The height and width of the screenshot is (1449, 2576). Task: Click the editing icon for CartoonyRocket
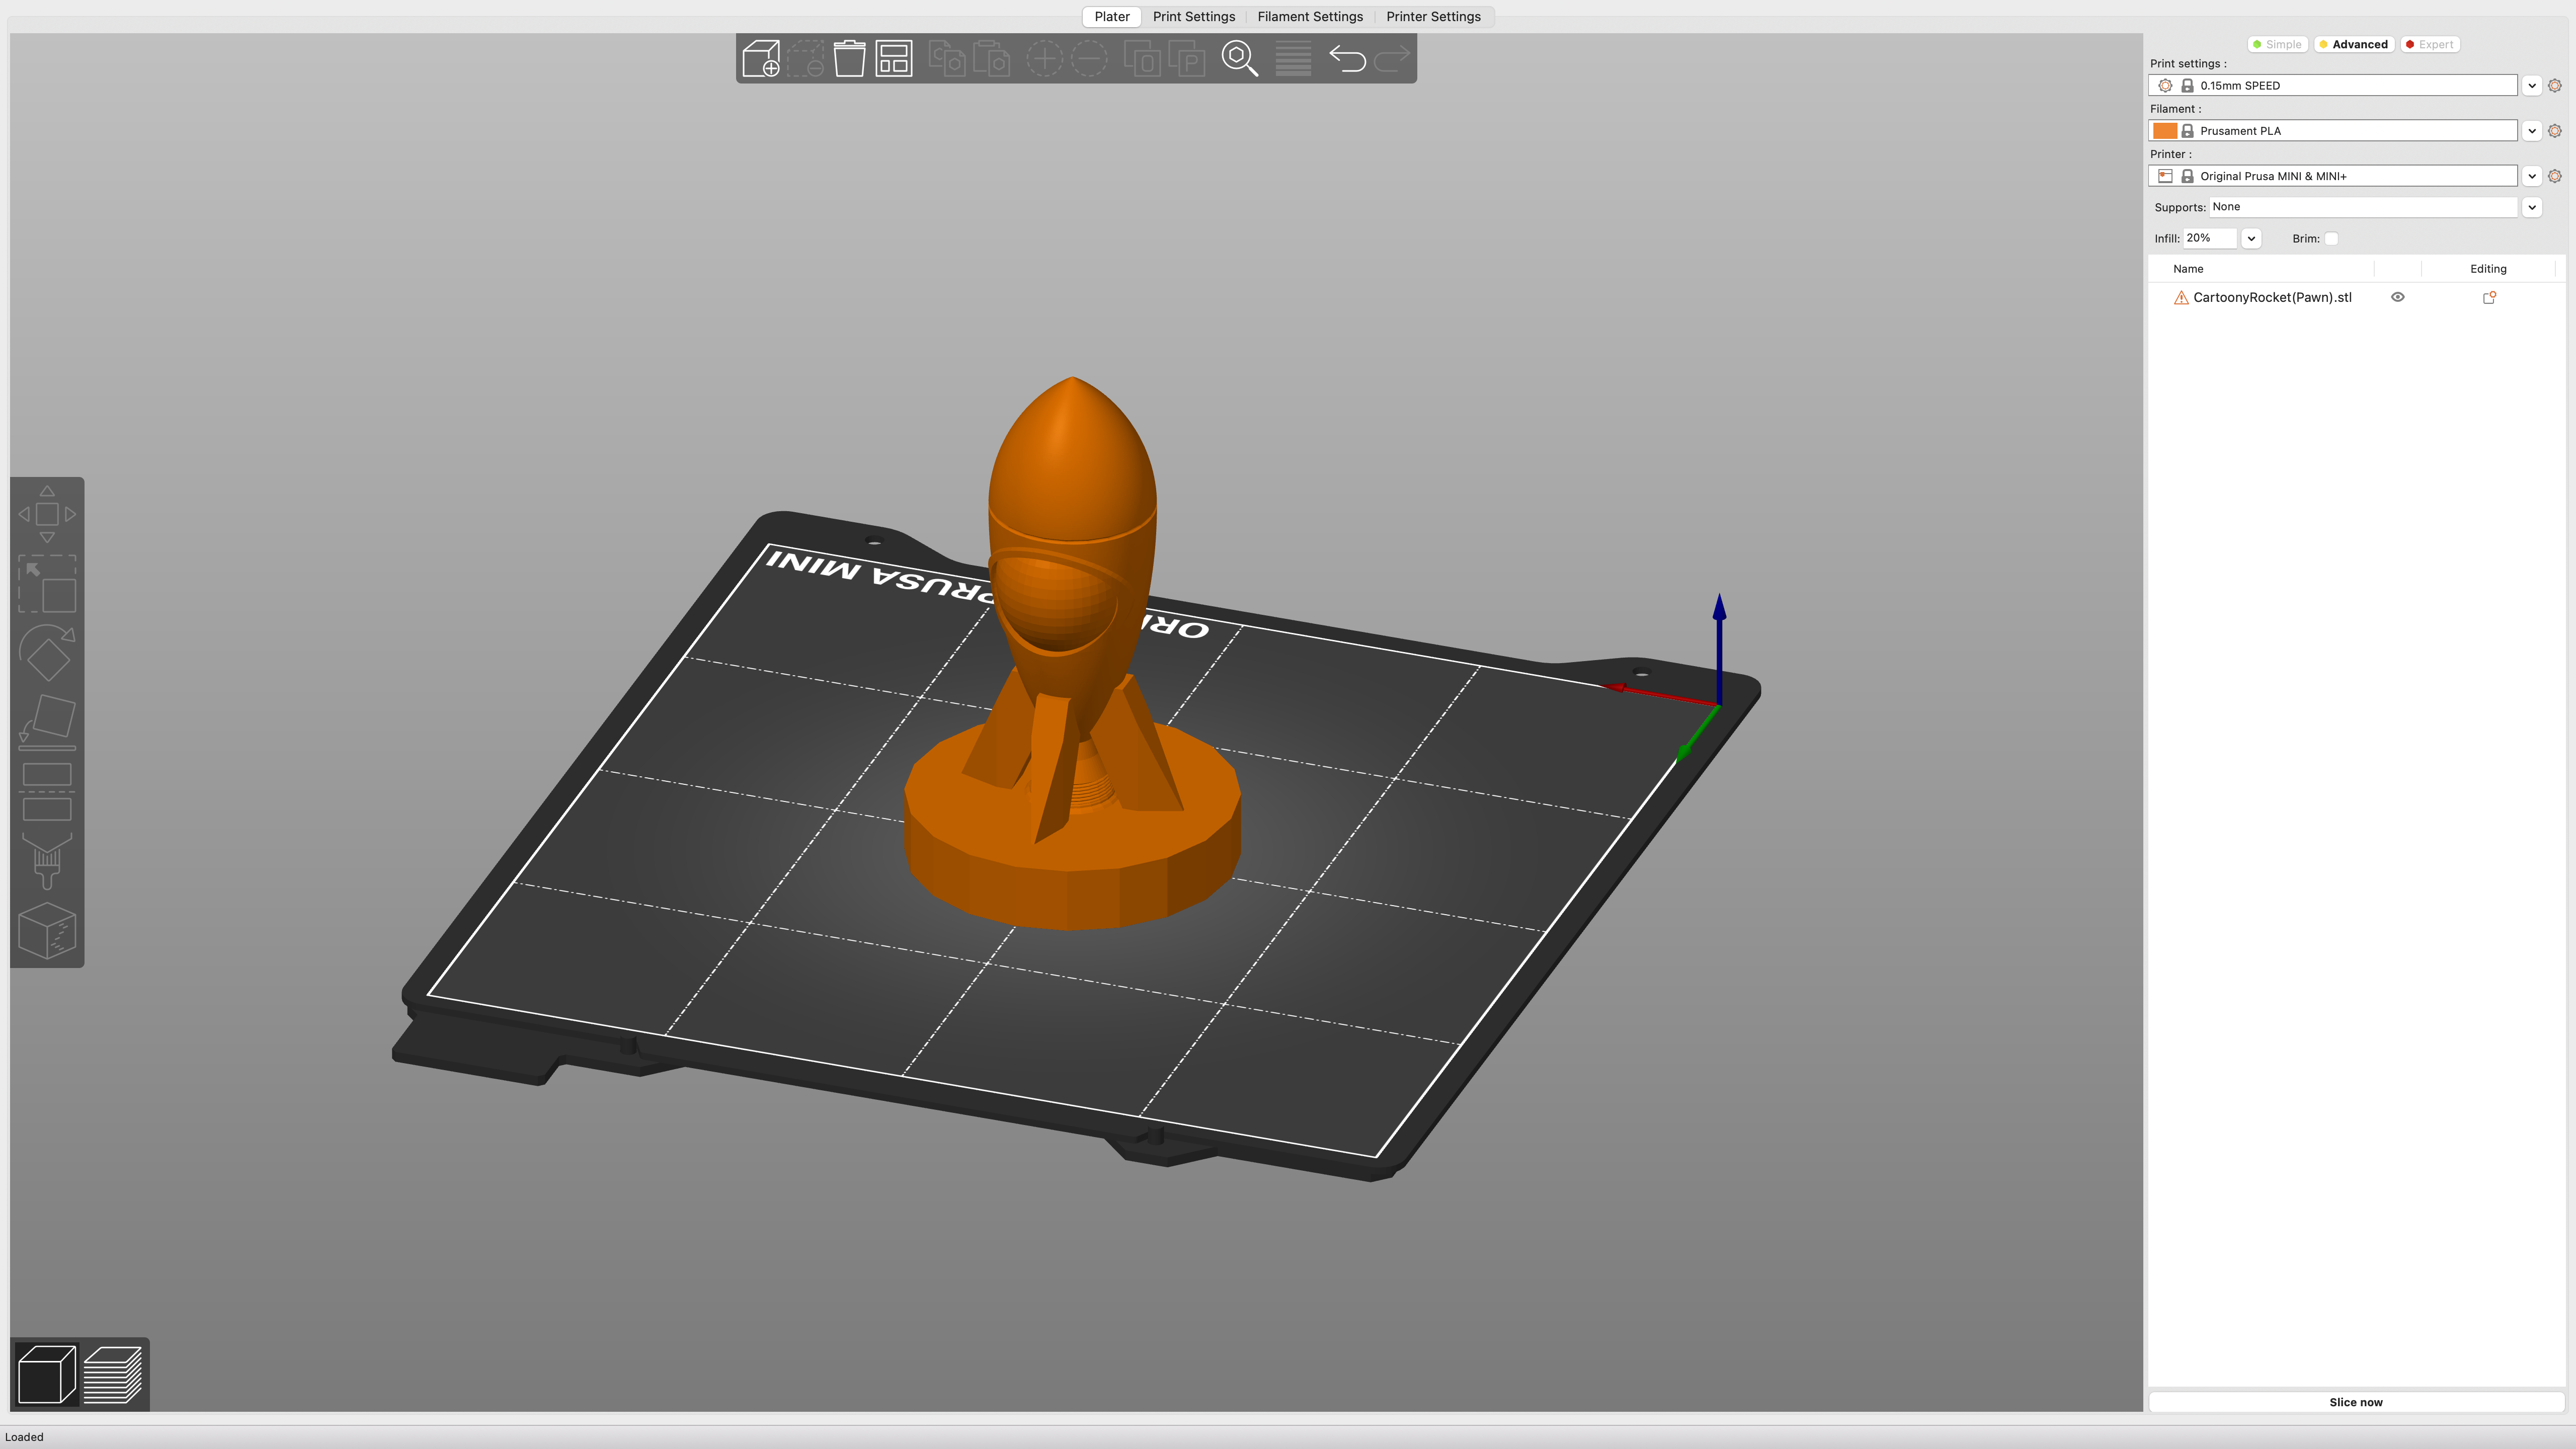click(2489, 297)
